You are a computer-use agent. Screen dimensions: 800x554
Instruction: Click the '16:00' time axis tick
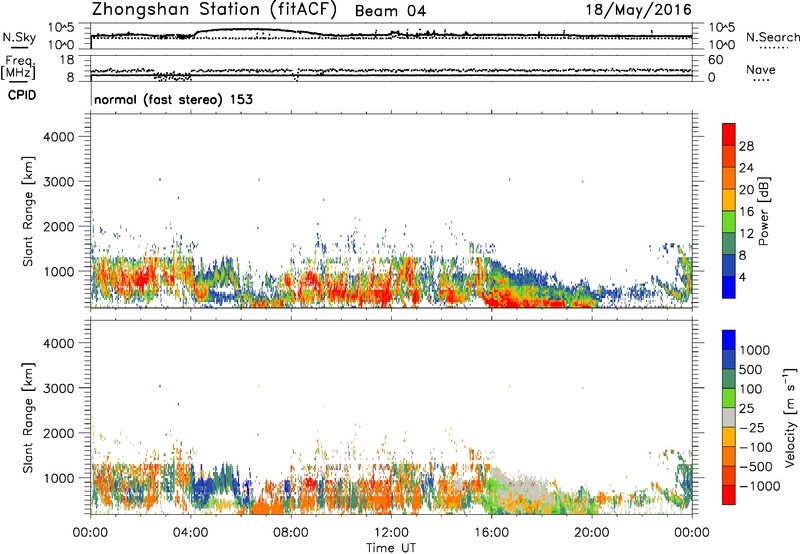point(491,533)
